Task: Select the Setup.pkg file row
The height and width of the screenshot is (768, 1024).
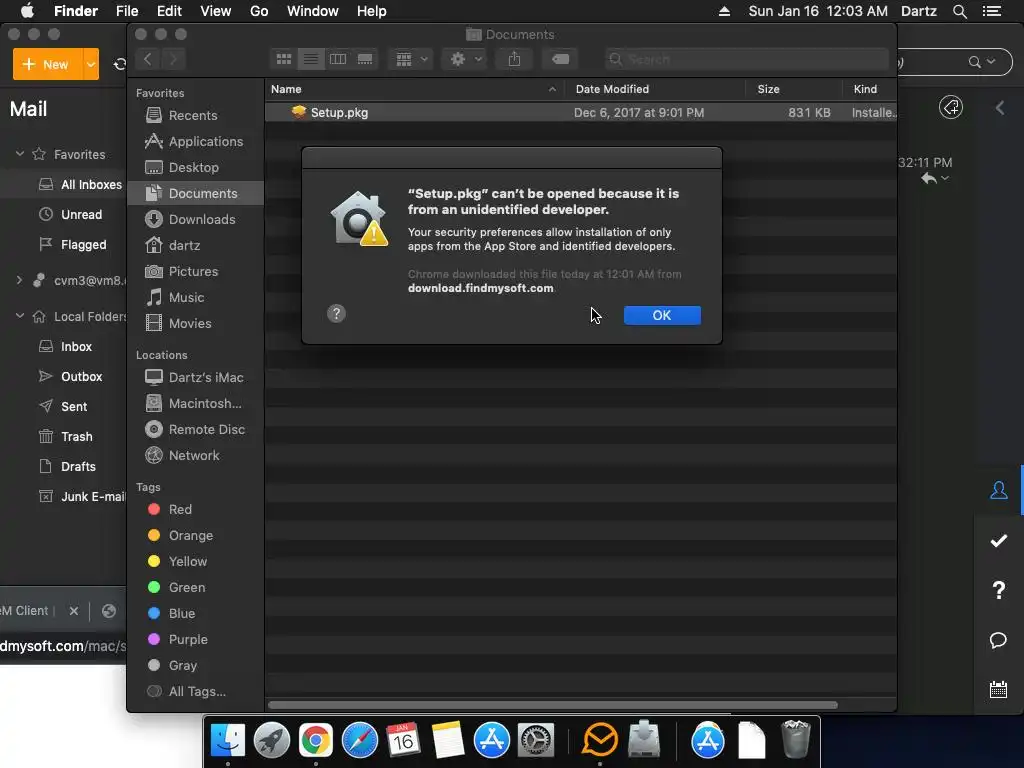Action: (x=581, y=112)
